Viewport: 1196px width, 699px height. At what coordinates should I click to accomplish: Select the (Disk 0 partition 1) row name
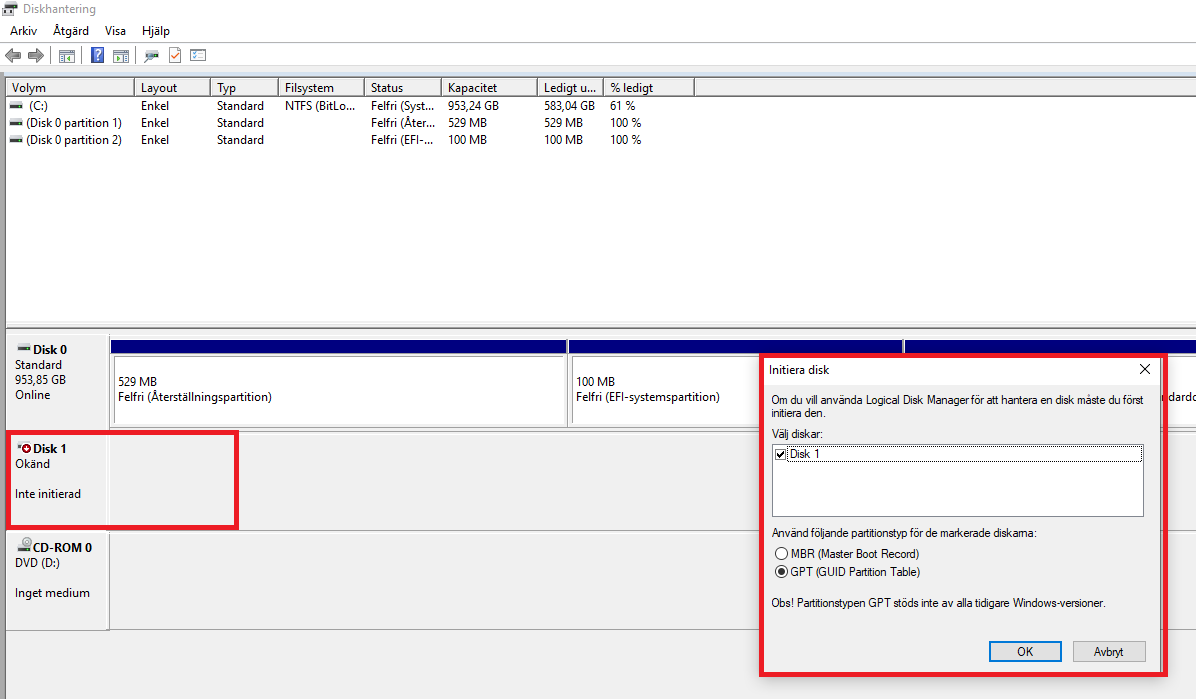pyautogui.click(x=74, y=123)
